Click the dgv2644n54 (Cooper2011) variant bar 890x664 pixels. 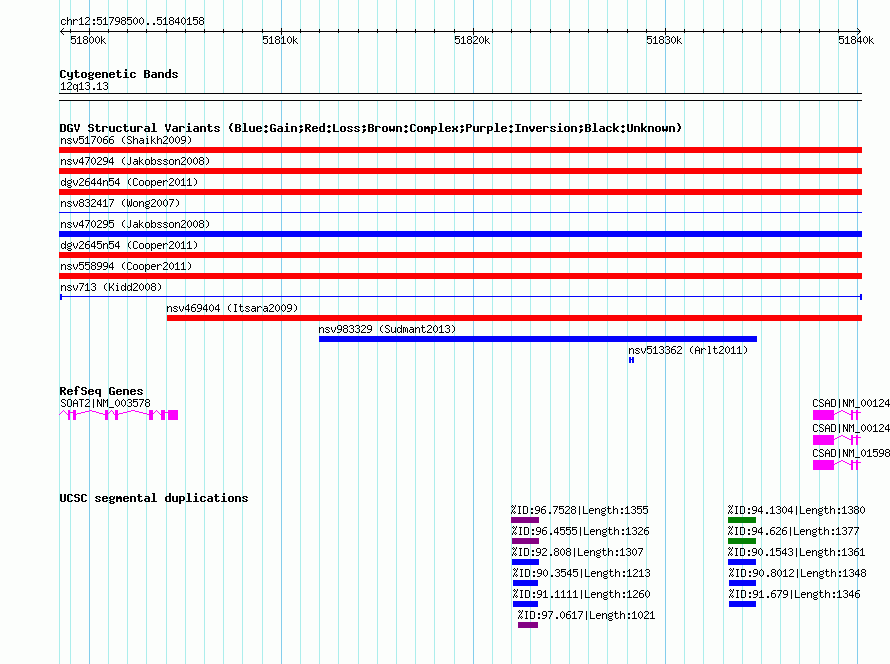460,192
